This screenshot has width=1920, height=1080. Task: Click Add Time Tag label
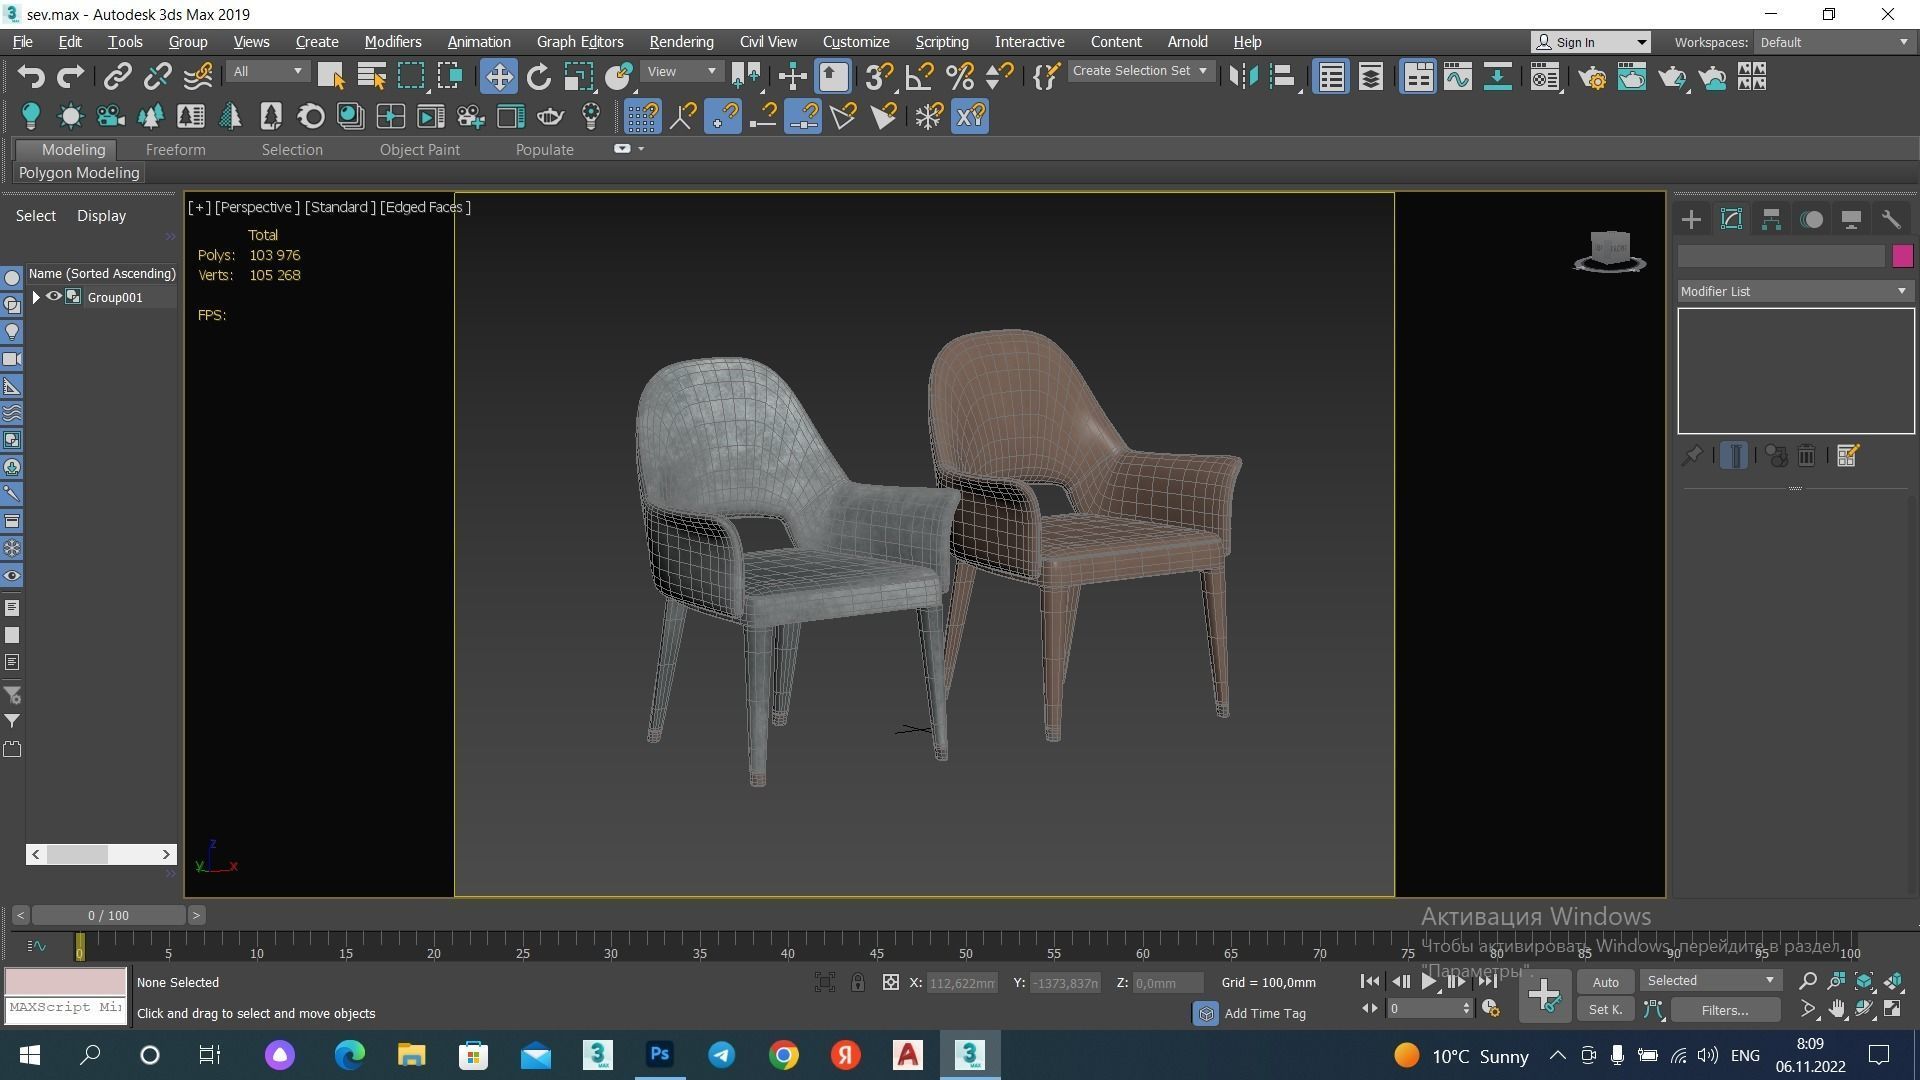tap(1264, 1013)
